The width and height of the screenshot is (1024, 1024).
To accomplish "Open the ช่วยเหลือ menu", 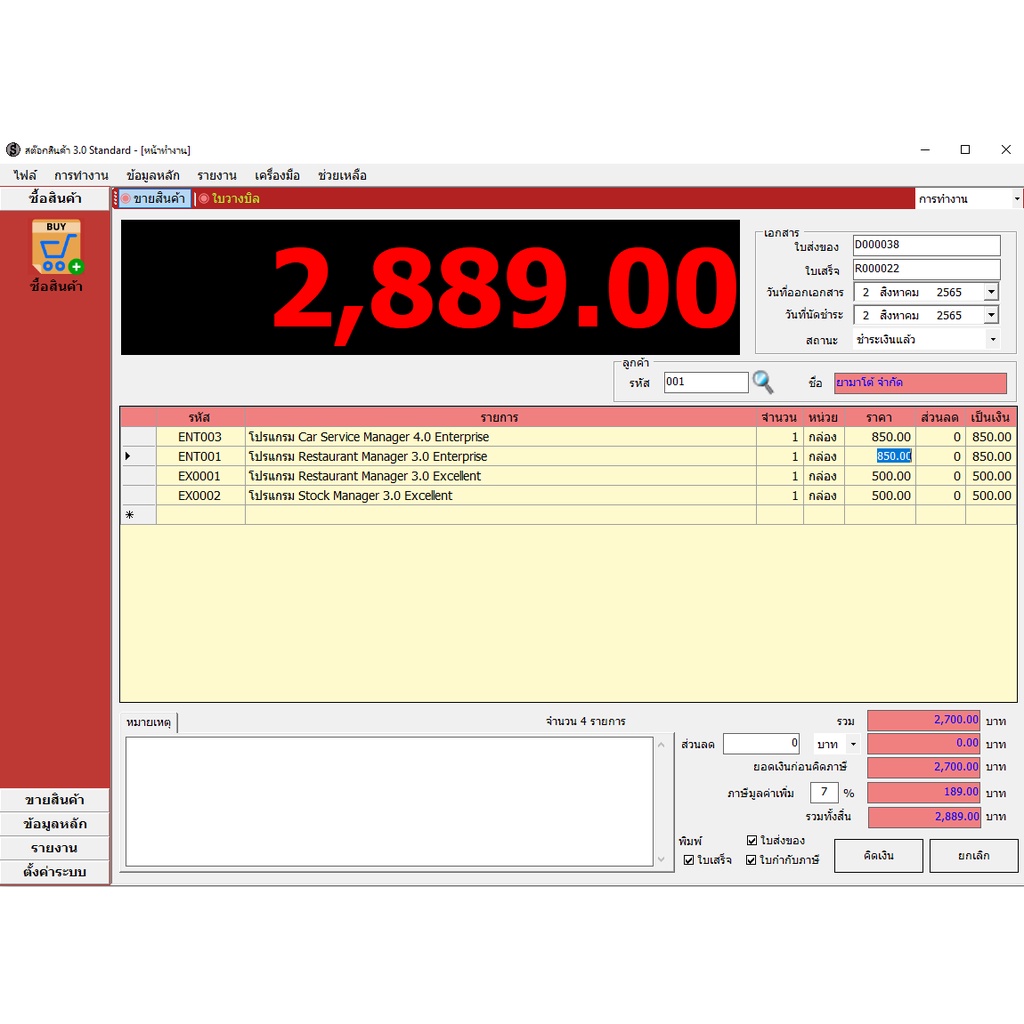I will coord(342,175).
